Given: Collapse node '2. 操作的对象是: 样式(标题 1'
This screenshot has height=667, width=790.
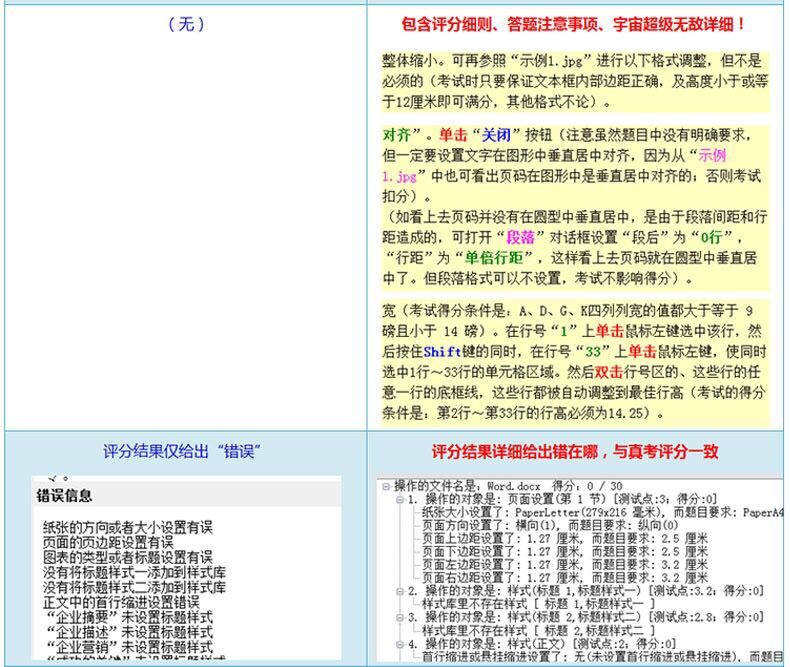Looking at the screenshot, I should [400, 591].
